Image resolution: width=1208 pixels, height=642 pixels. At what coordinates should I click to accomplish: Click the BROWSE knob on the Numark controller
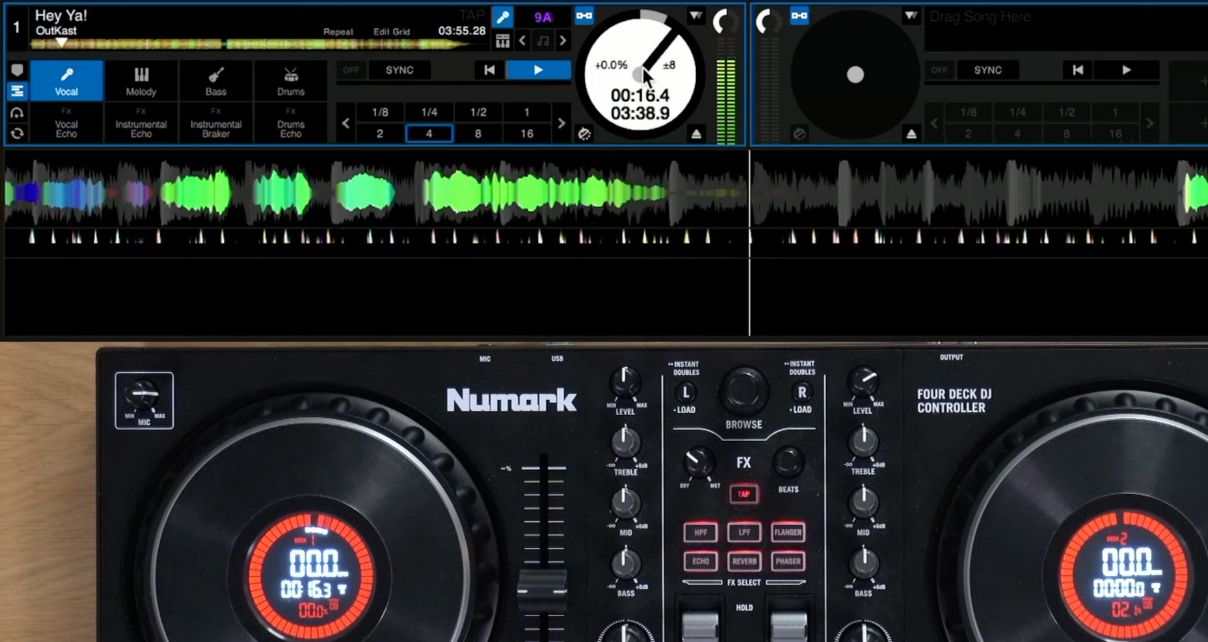pyautogui.click(x=744, y=391)
